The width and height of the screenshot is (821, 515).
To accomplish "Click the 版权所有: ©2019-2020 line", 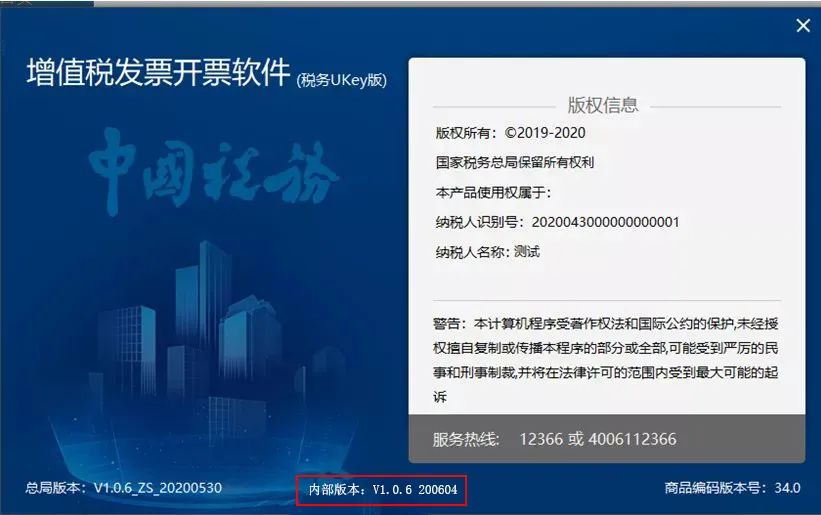I will (x=511, y=133).
